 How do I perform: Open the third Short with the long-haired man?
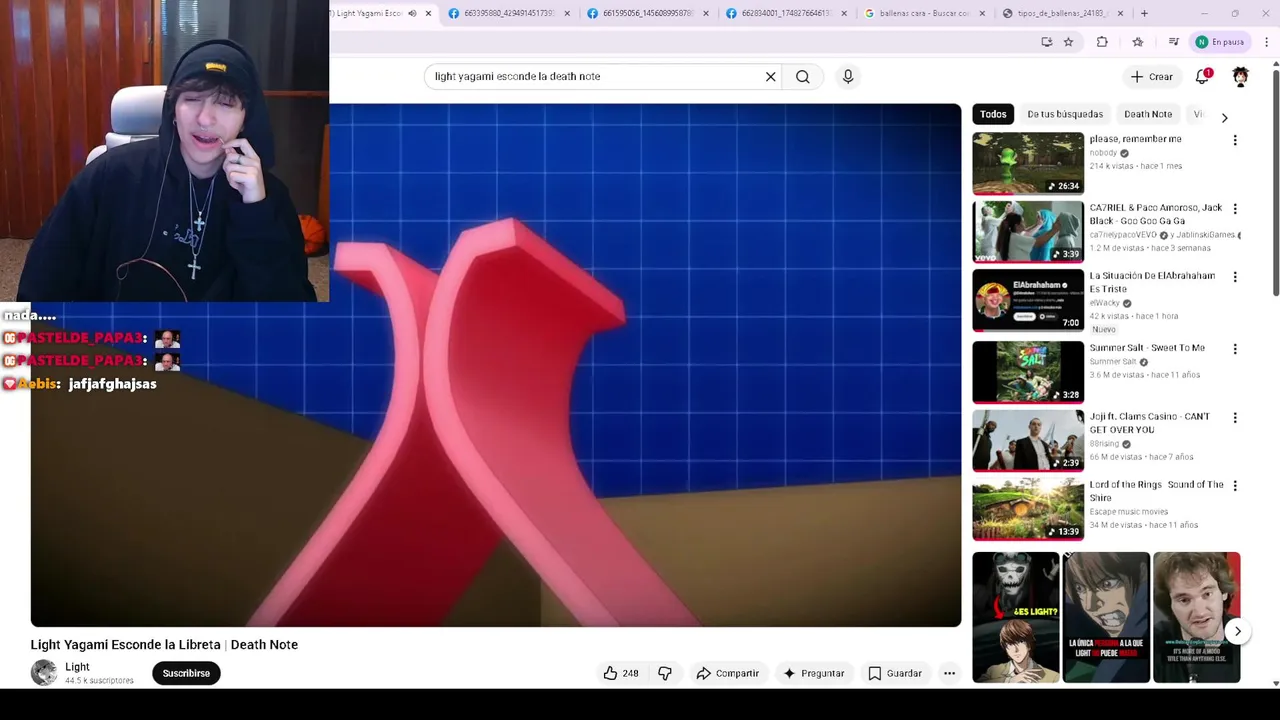1196,617
